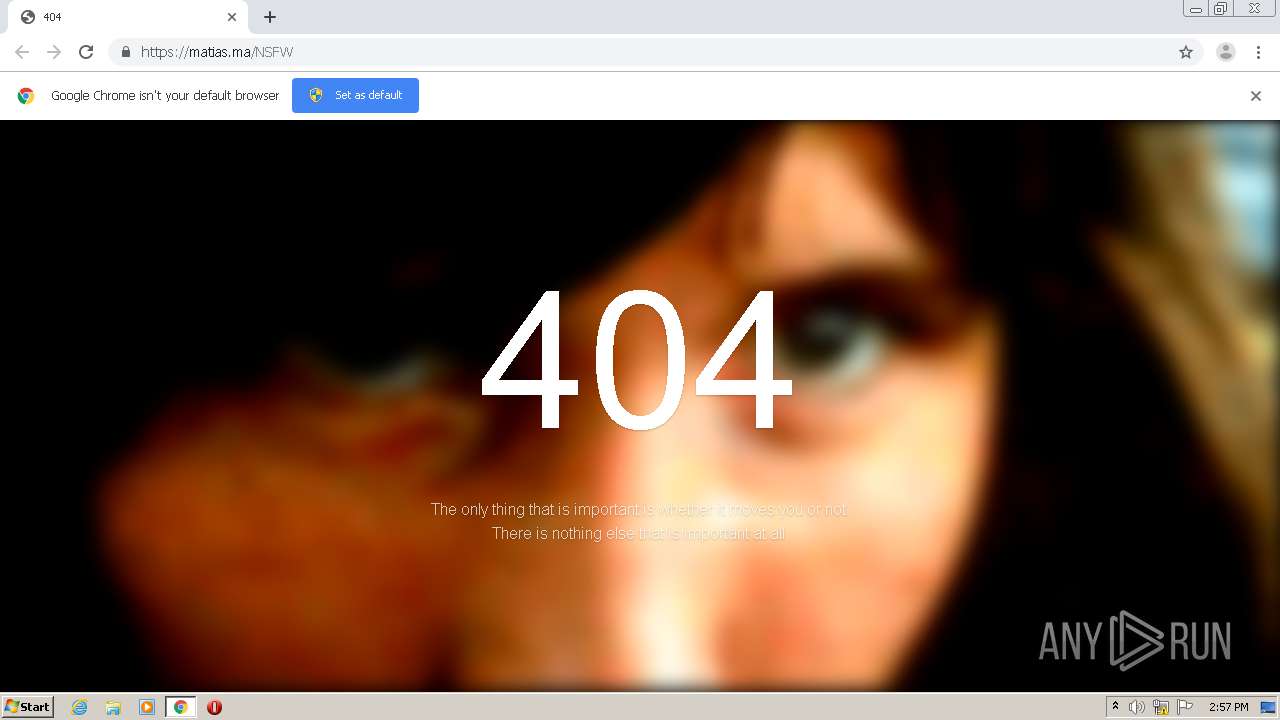
Task: View site security lock information
Action: [x=125, y=52]
